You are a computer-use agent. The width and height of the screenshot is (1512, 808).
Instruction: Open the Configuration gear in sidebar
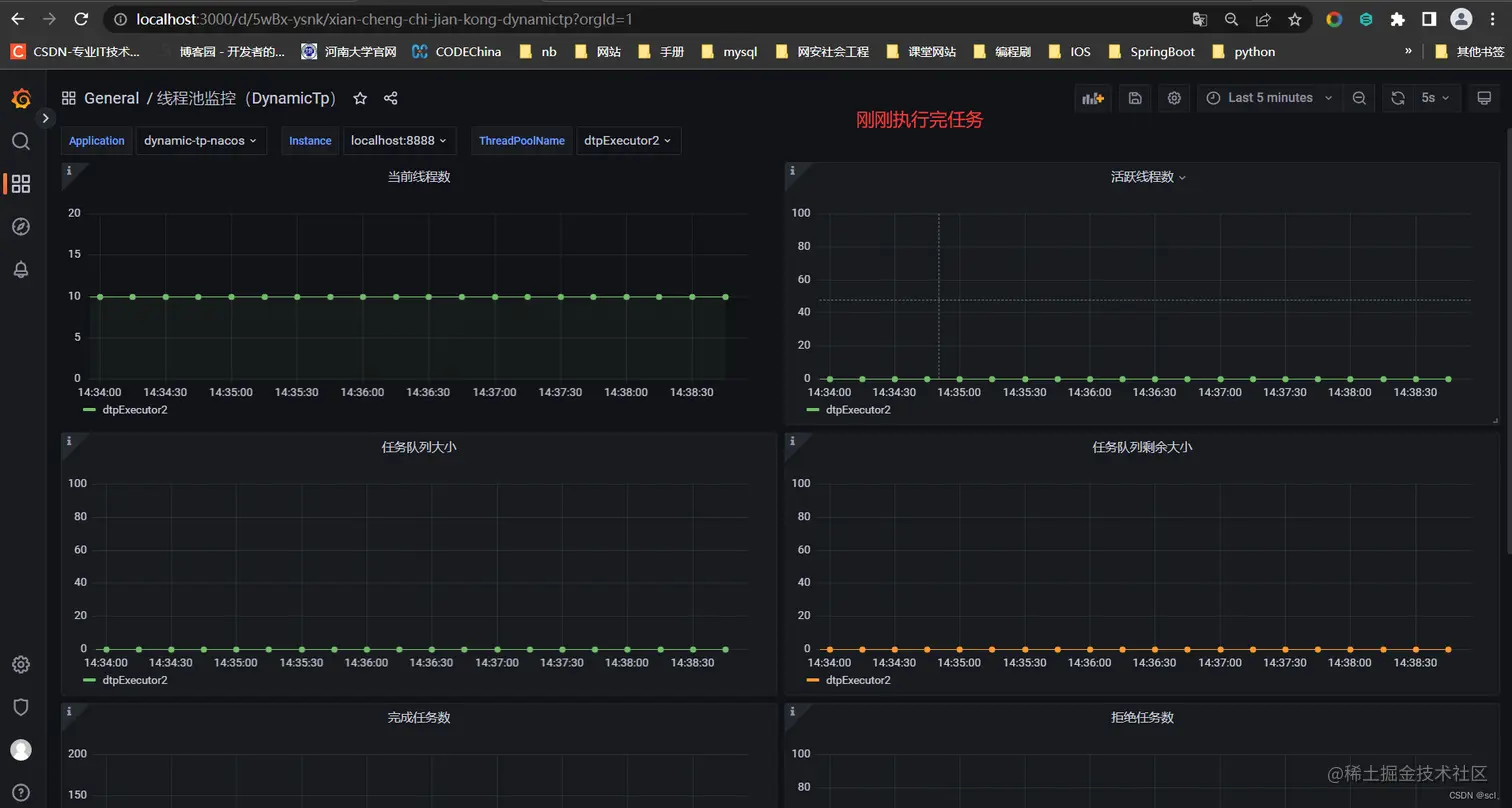[21, 665]
